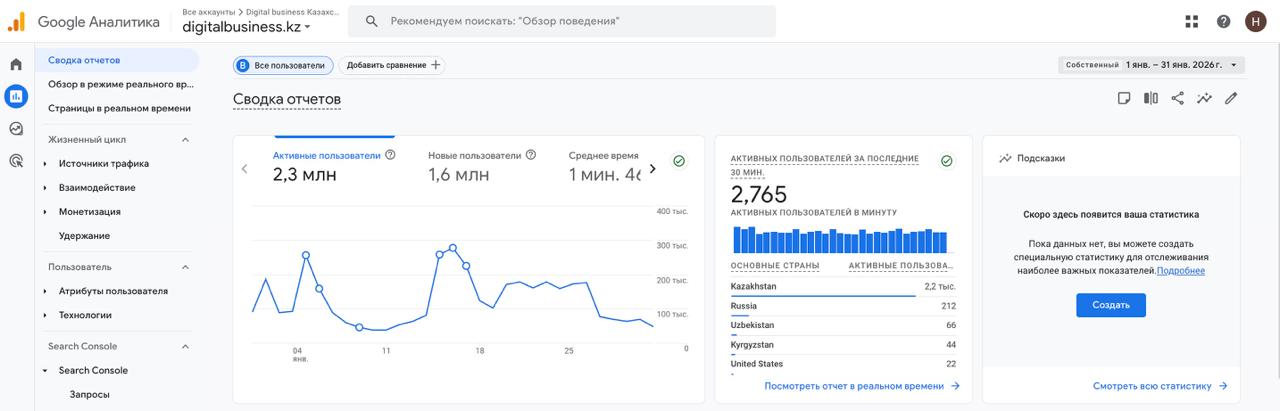Open the Advertising icon in left rail
Image resolution: width=1280 pixels, height=411 pixels.
[16, 160]
